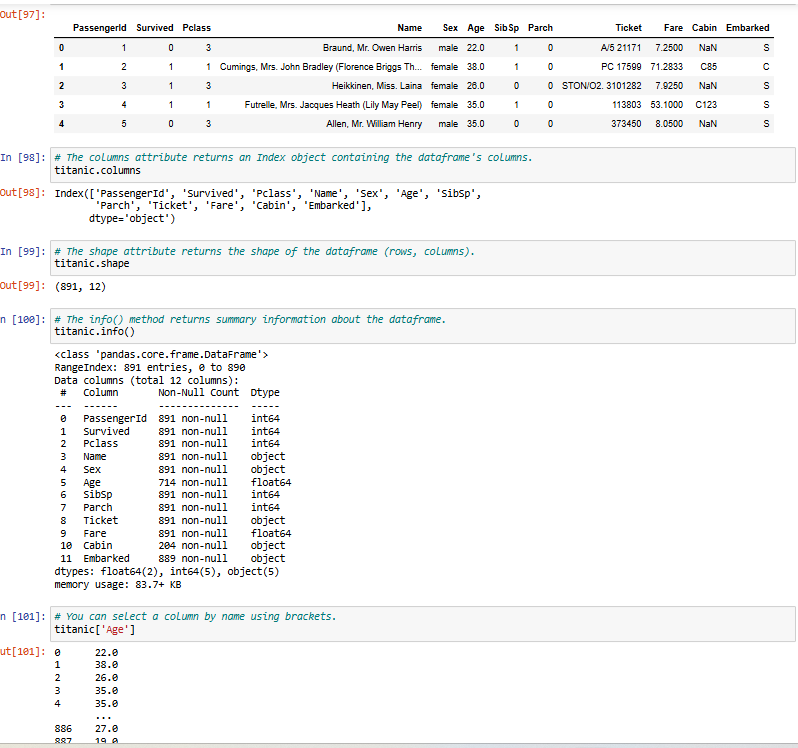Screen dimensions: 798x748
Task: Select the In [99] cell prompt
Action: pos(23,251)
